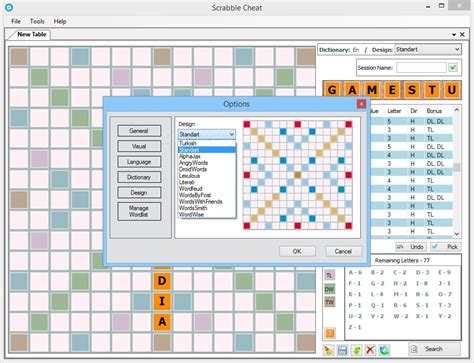Open the Tools menu
This screenshot has height=363, width=474.
pyautogui.click(x=37, y=21)
